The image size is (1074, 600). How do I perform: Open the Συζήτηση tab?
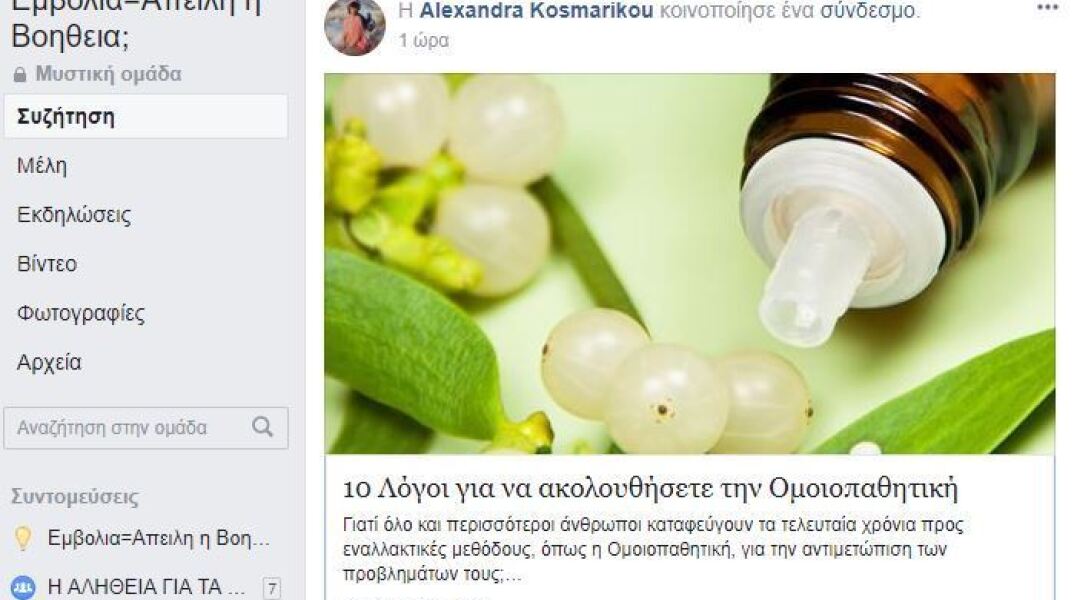point(146,116)
